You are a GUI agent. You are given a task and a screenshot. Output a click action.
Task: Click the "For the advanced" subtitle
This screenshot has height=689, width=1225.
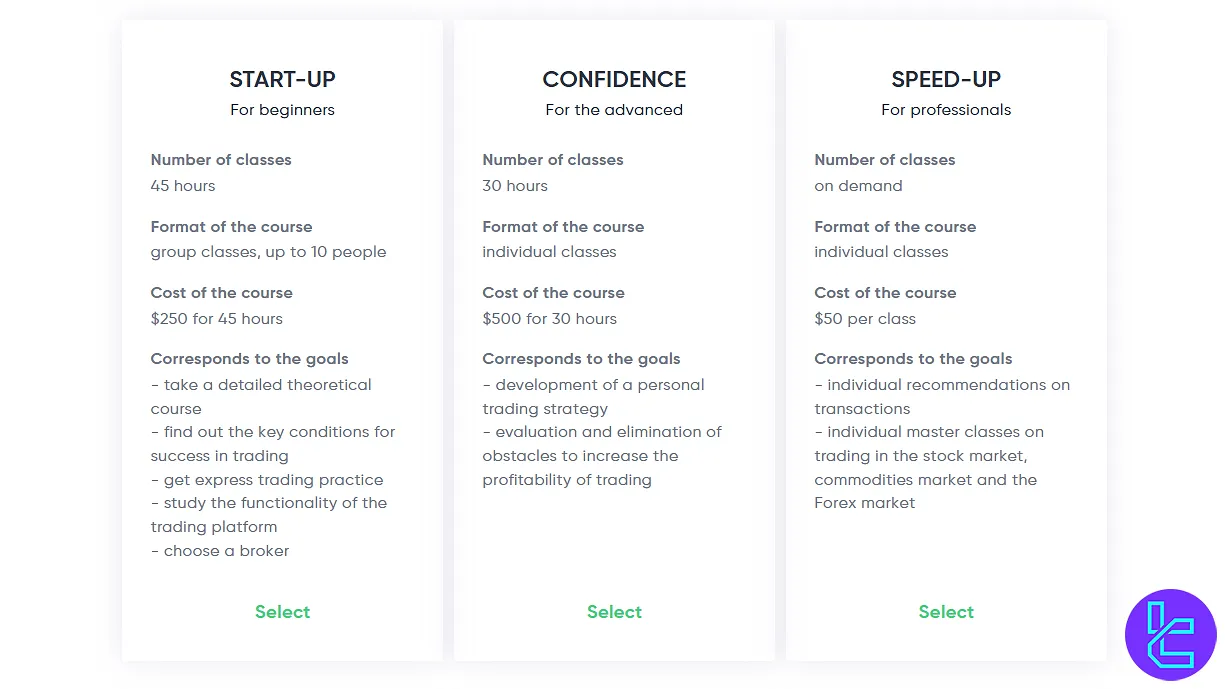click(614, 110)
